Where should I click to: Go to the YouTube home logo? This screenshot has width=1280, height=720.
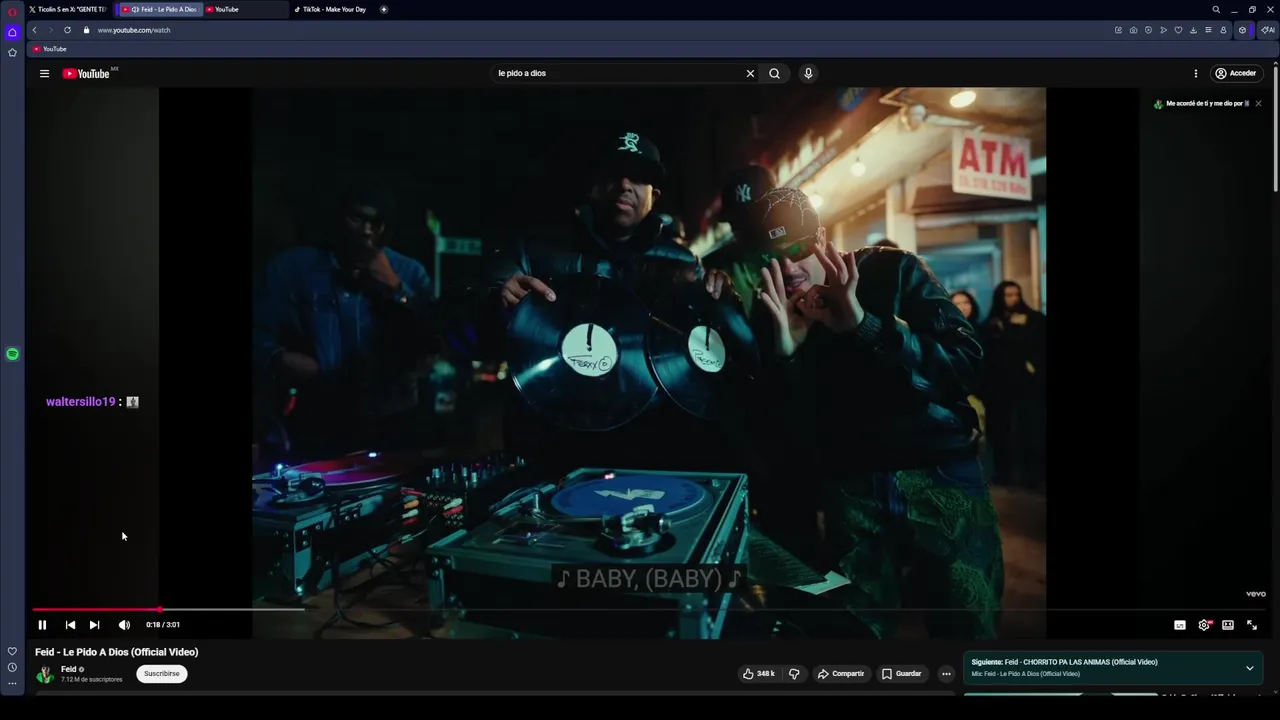(x=86, y=73)
